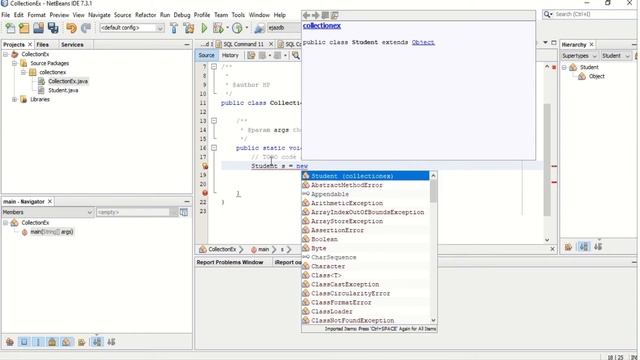Image resolution: width=640 pixels, height=360 pixels.
Task: Collapse the CollectionEx project node
Action: (x=6, y=54)
